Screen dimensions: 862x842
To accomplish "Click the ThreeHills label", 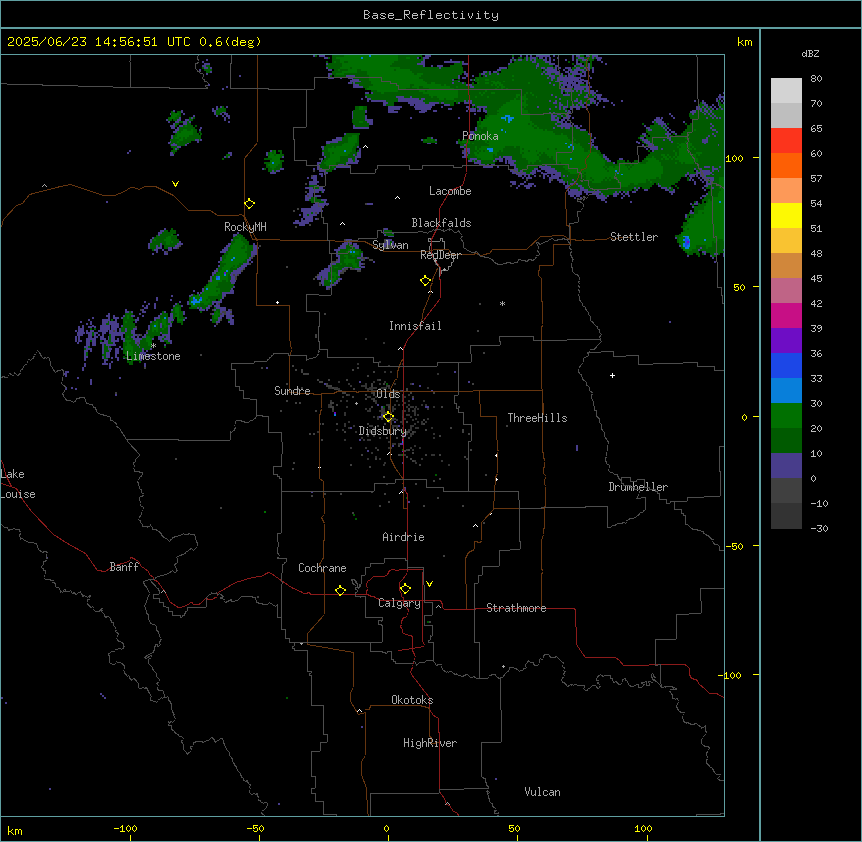I will click(x=537, y=418).
